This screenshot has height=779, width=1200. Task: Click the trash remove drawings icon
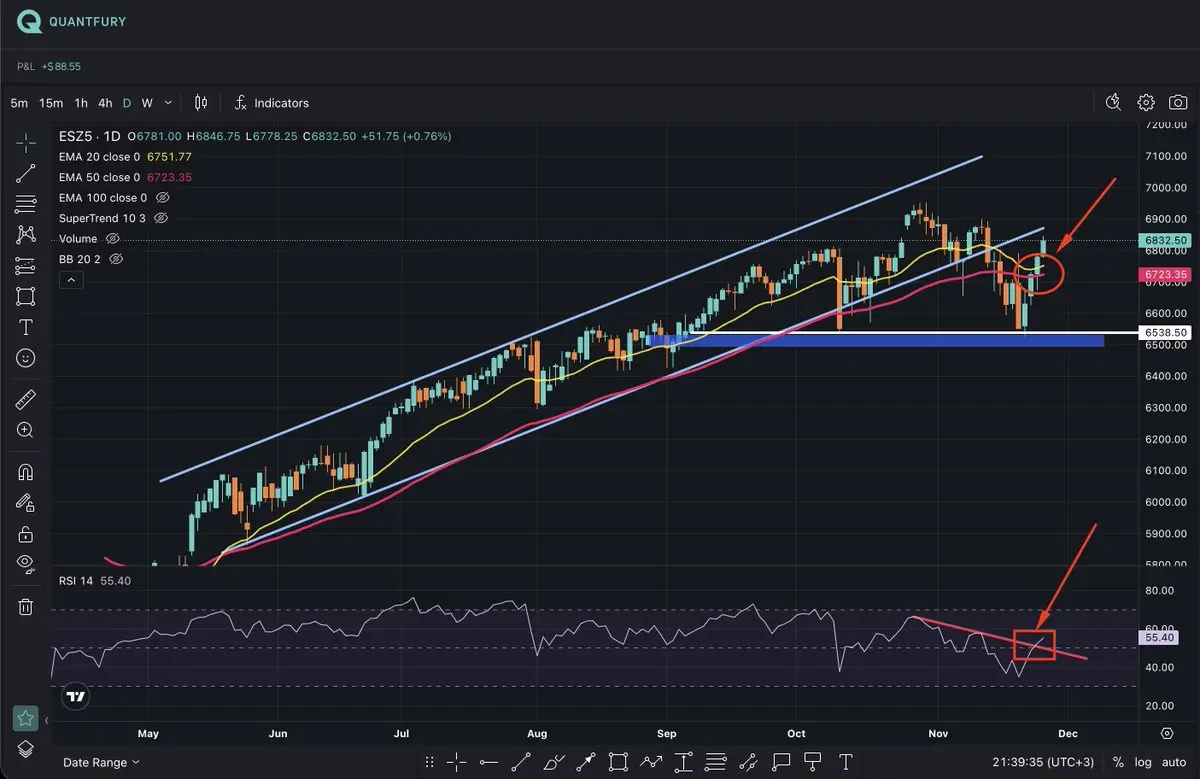click(x=26, y=606)
